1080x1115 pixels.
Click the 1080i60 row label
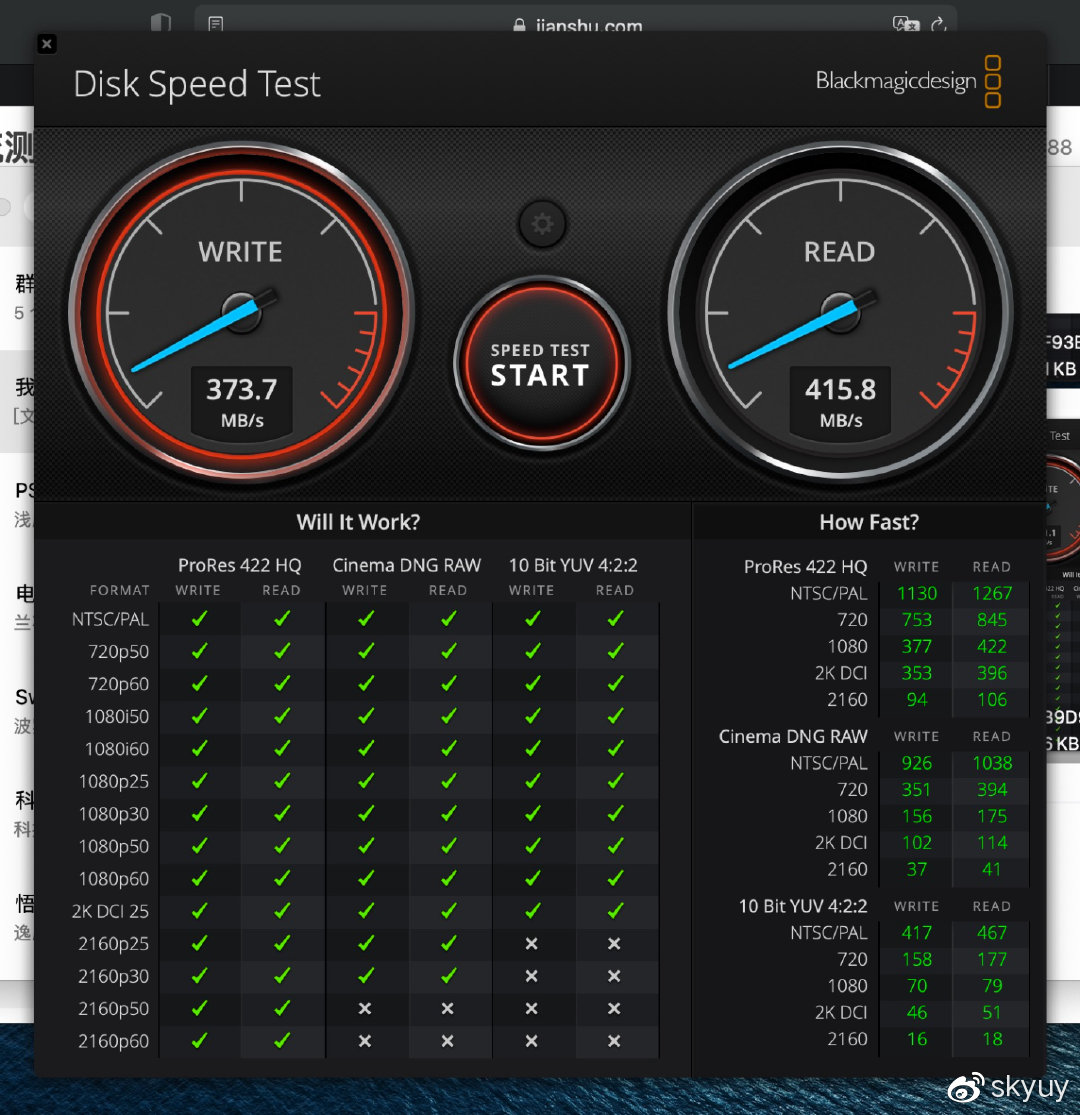pos(117,749)
